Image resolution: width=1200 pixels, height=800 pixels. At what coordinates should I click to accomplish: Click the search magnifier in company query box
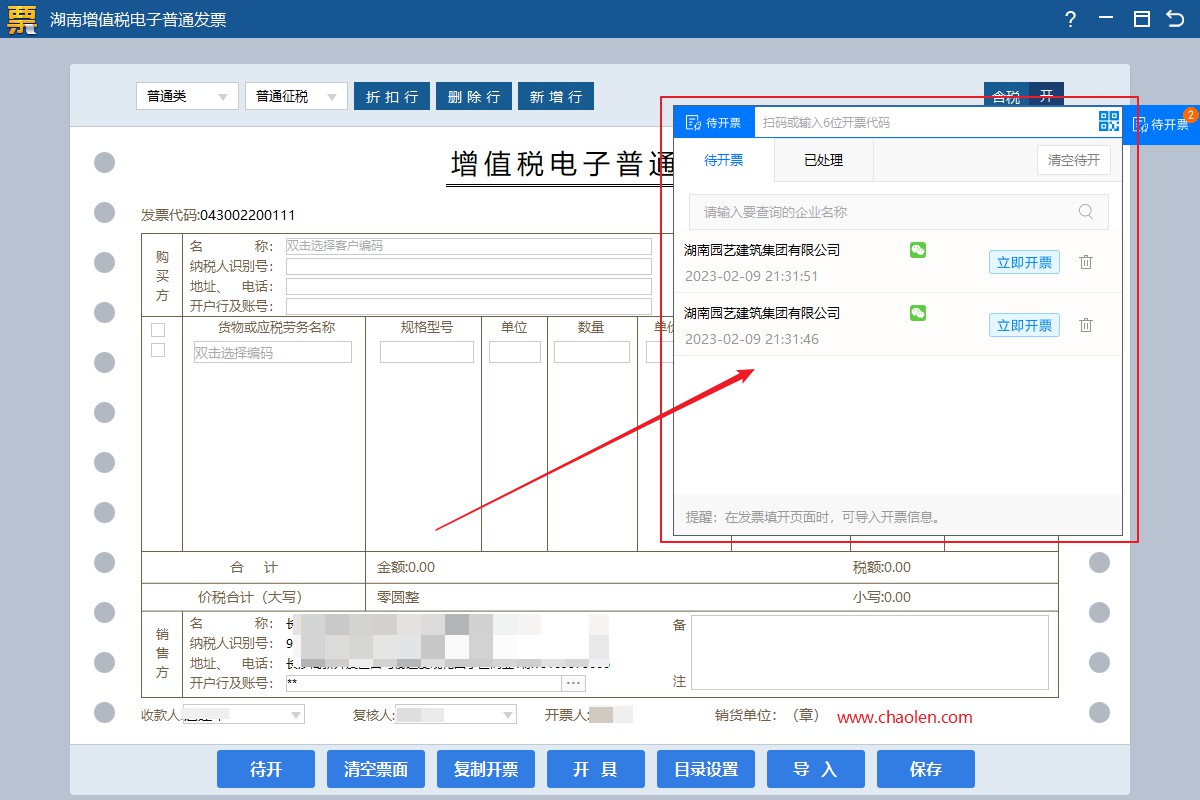[x=1086, y=212]
